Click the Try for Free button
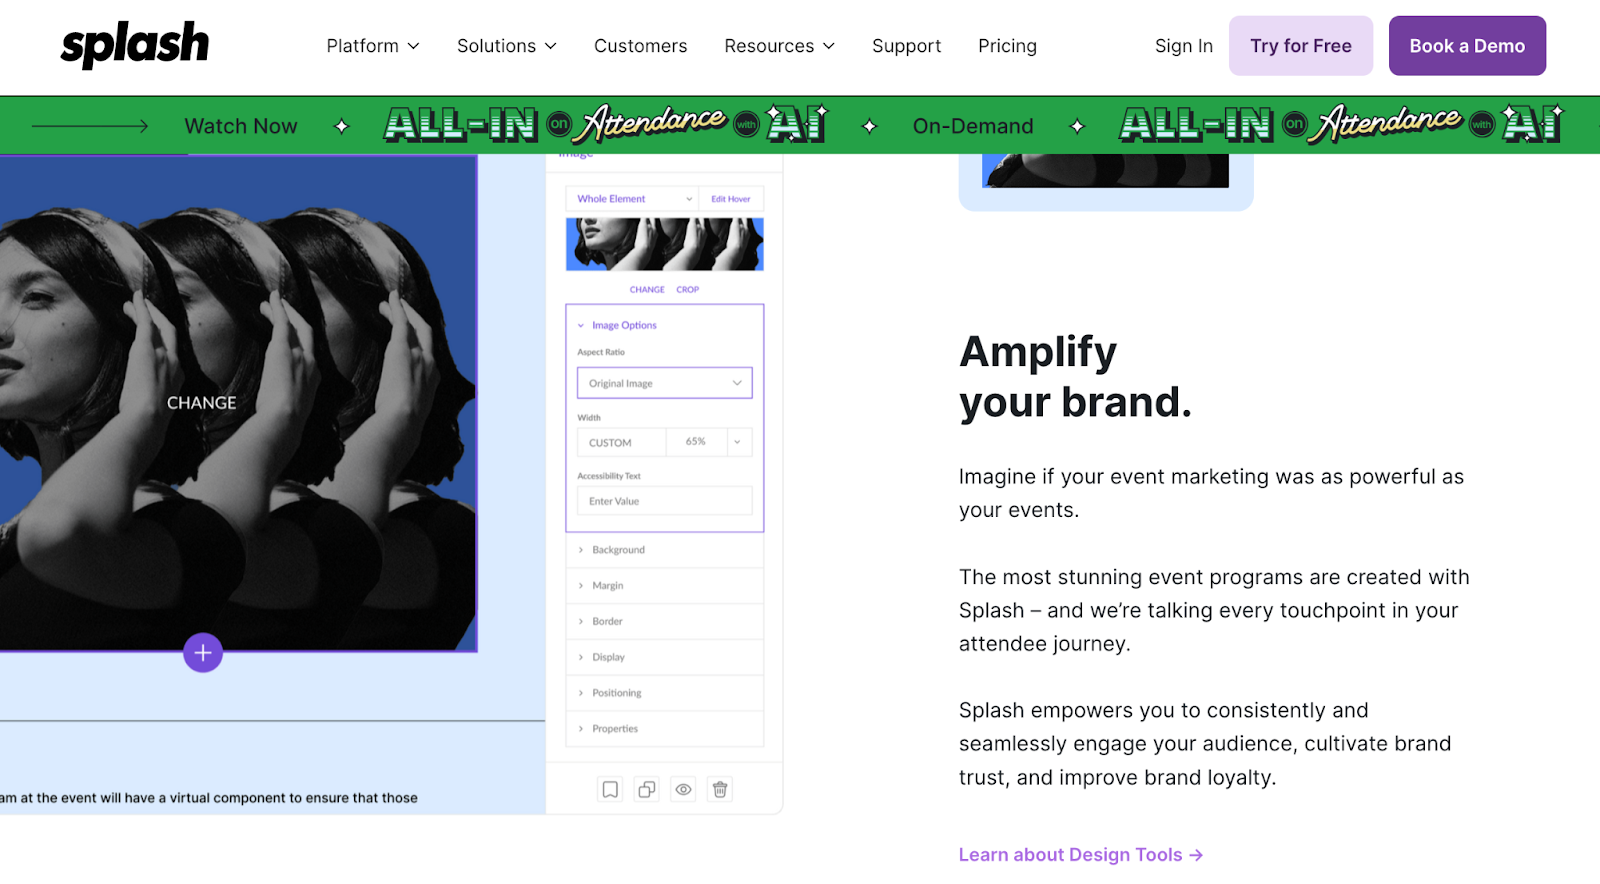Viewport: 1600px width, 884px height. (1300, 46)
